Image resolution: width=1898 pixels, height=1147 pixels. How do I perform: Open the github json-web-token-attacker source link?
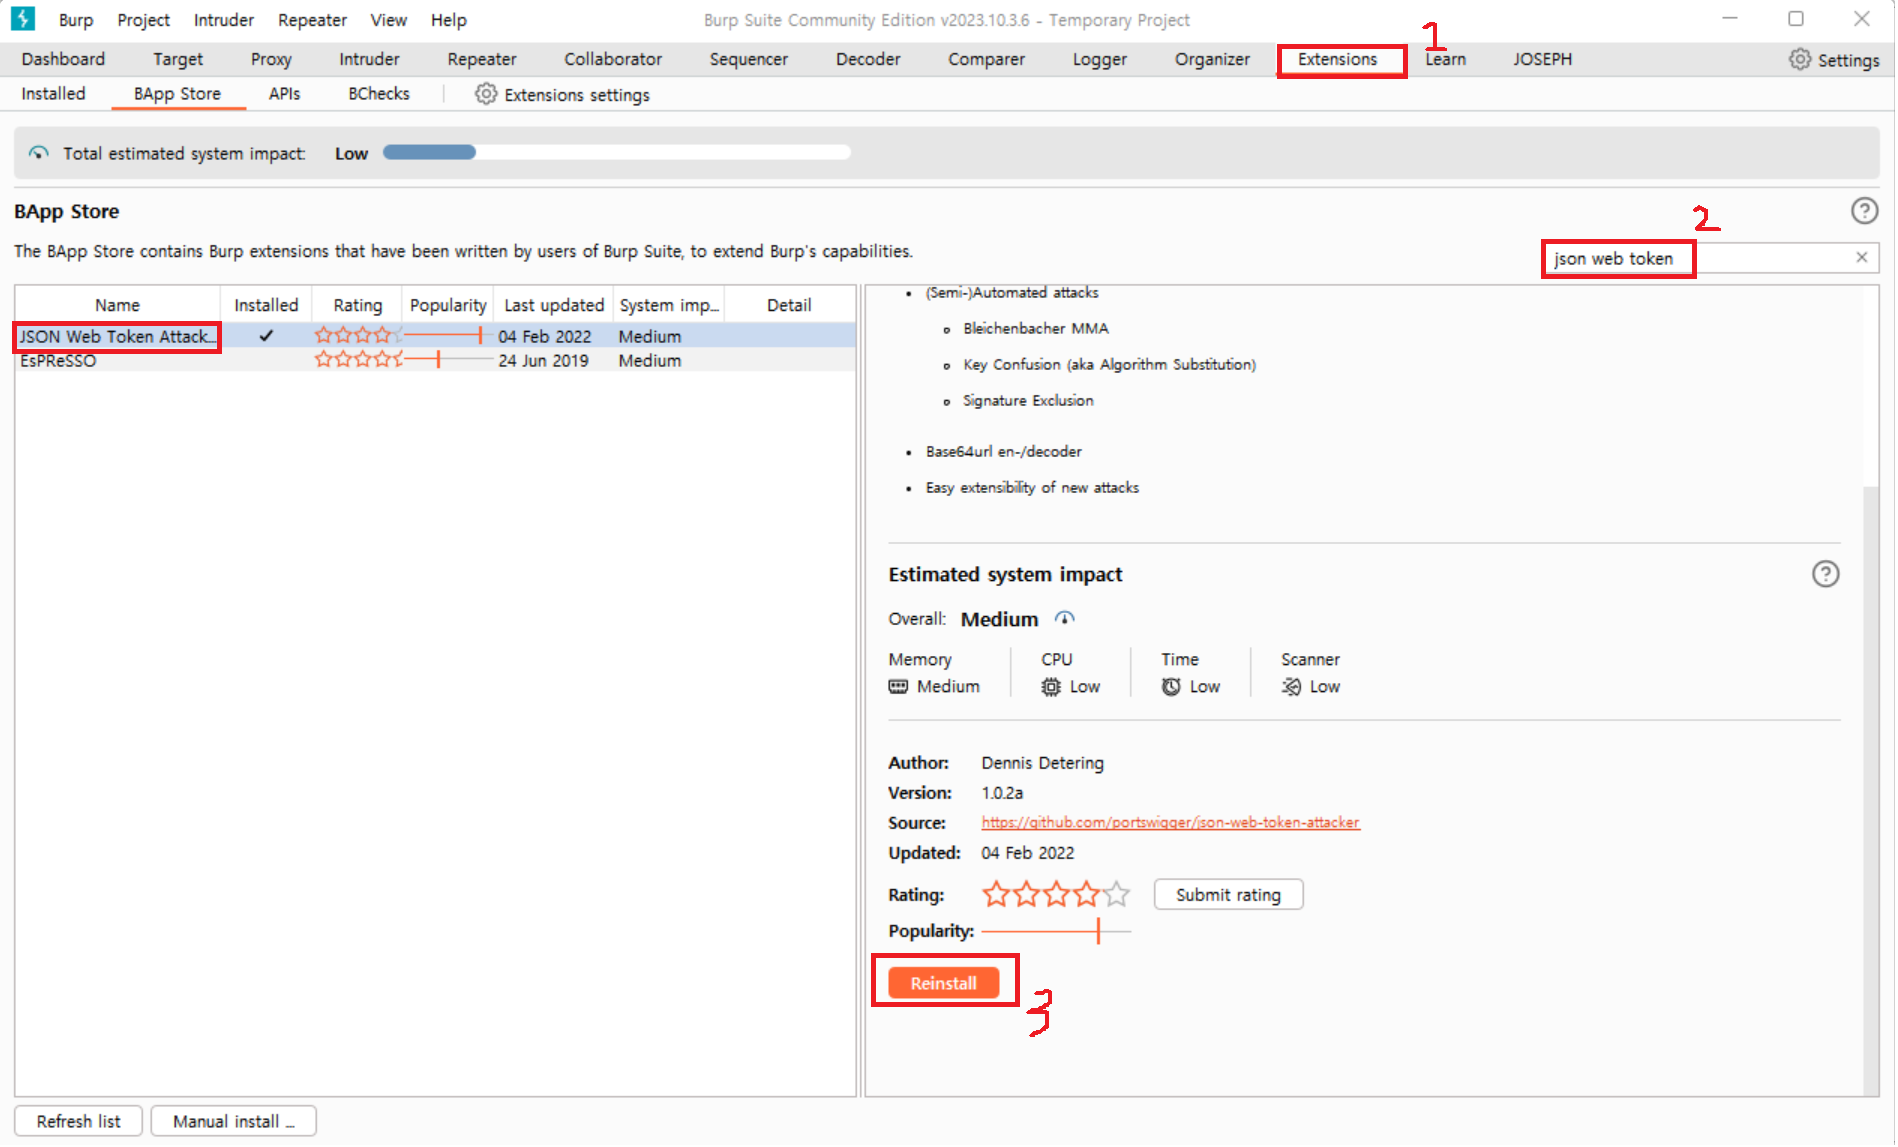[x=1170, y=822]
